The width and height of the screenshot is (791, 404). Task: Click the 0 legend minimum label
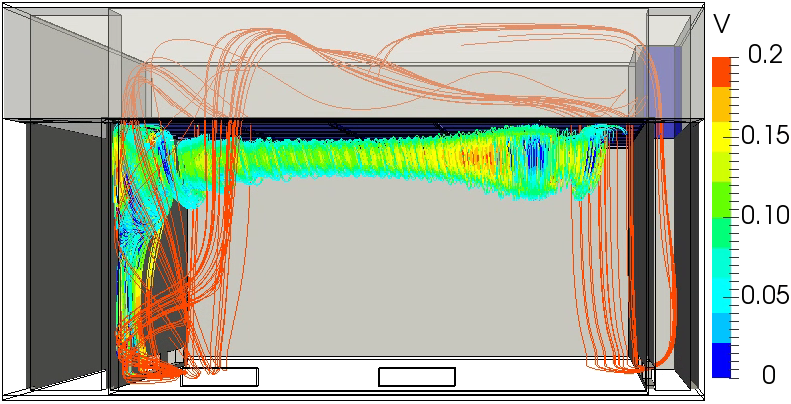767,374
